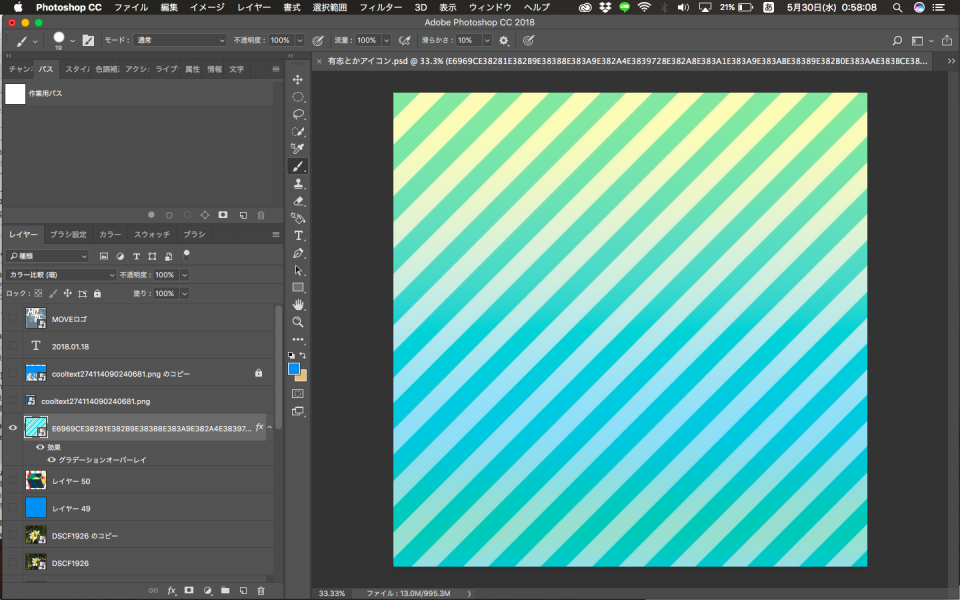The image size is (960, 600).
Task: Click the レイヤー 49 blue layer thumbnail
Action: click(x=36, y=508)
